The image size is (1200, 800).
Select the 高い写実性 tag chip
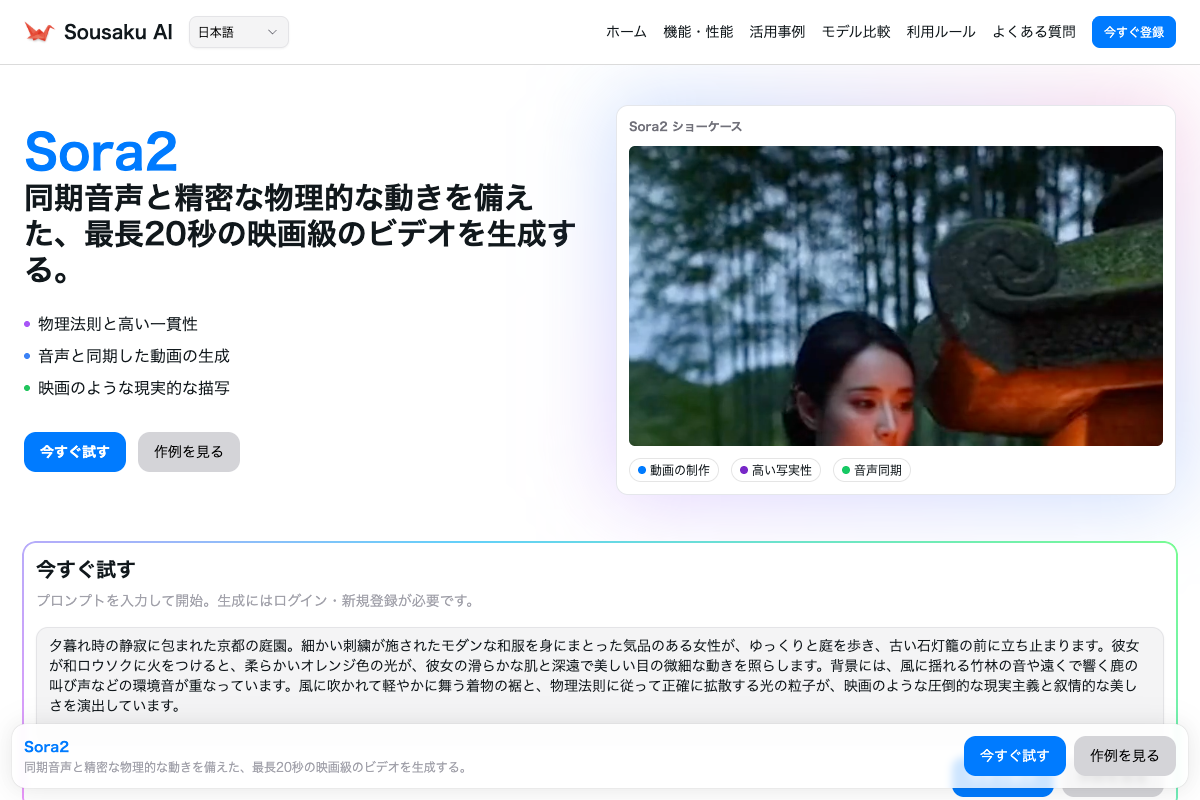click(776, 470)
